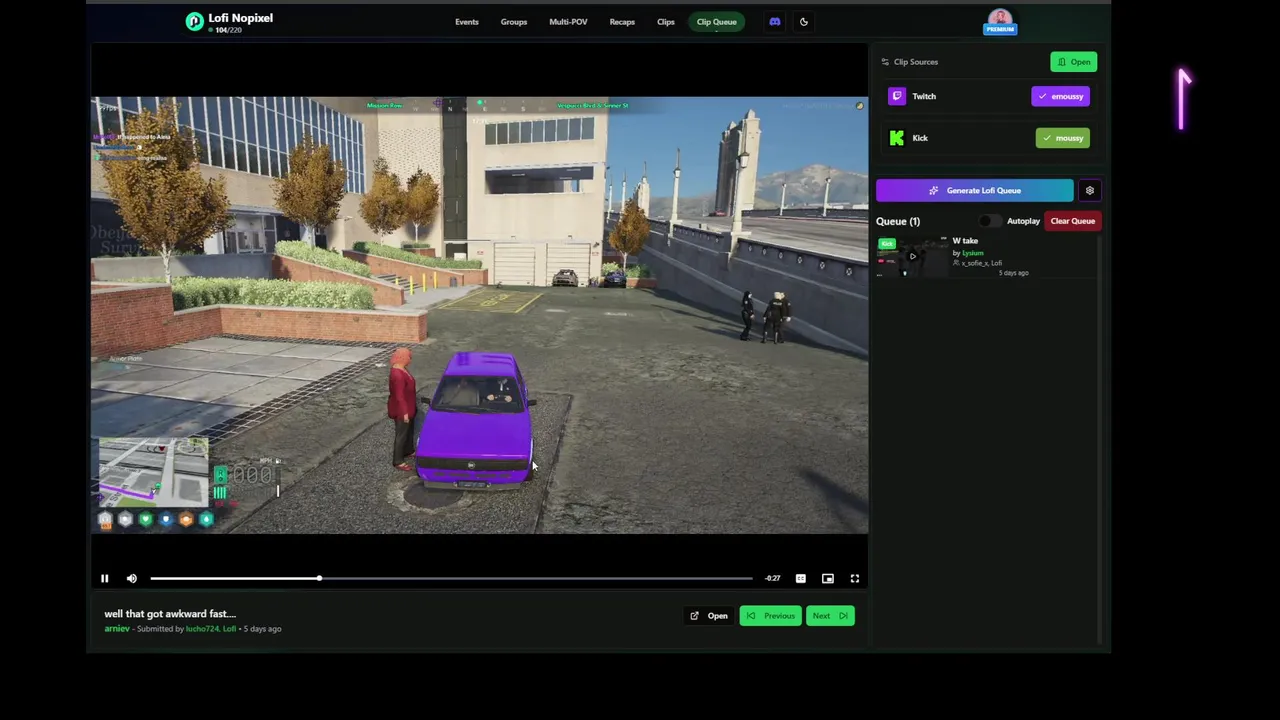Image resolution: width=1280 pixels, height=720 pixels.
Task: Enter fullscreen video mode
Action: click(855, 578)
